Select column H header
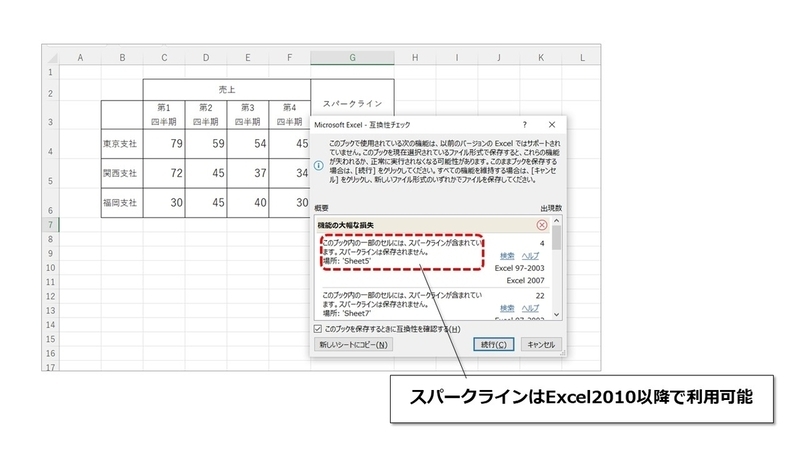 point(415,58)
